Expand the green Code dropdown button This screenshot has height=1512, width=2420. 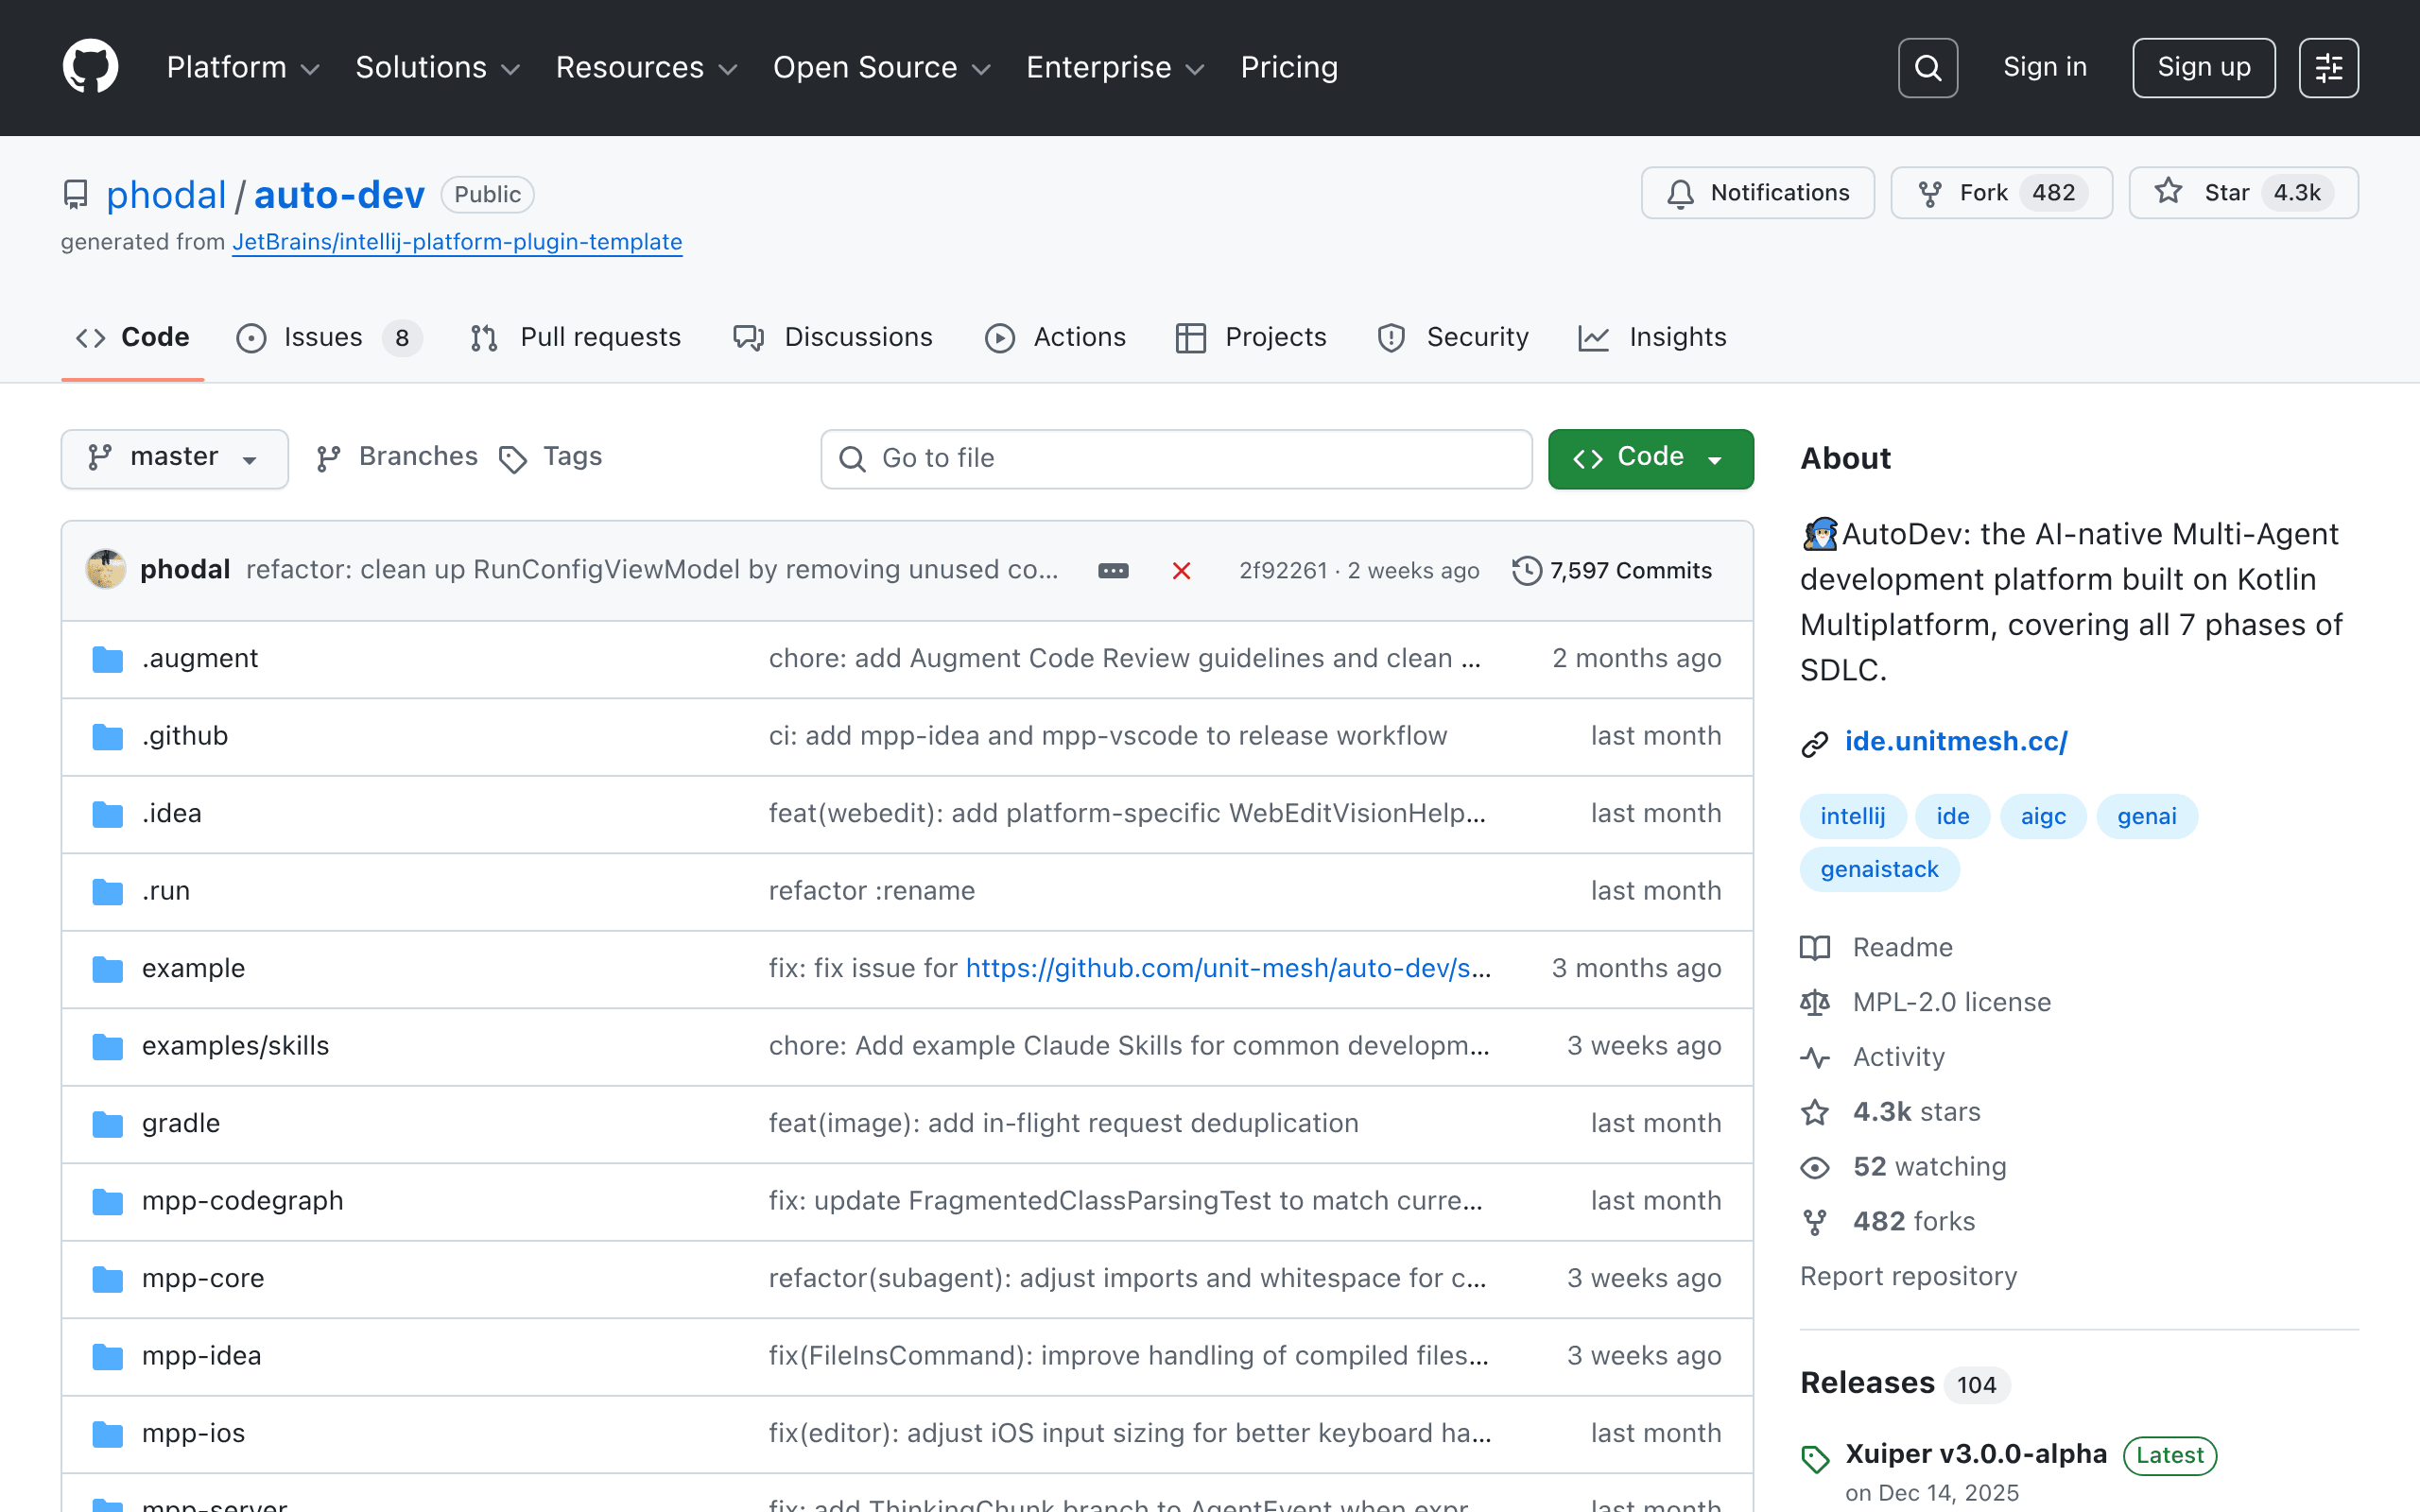1650,458
